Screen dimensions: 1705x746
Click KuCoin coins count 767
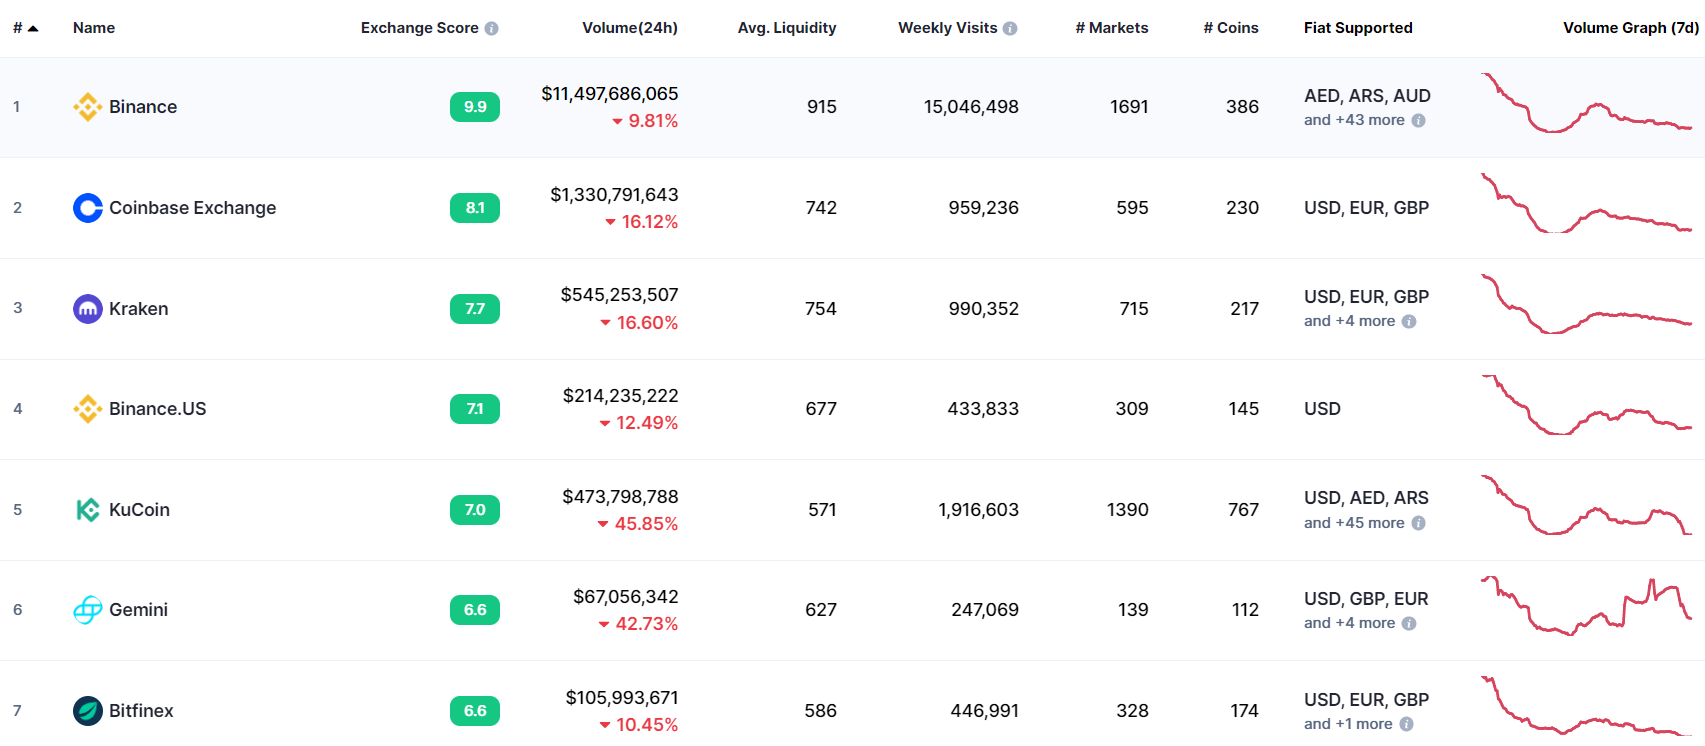coord(1243,510)
